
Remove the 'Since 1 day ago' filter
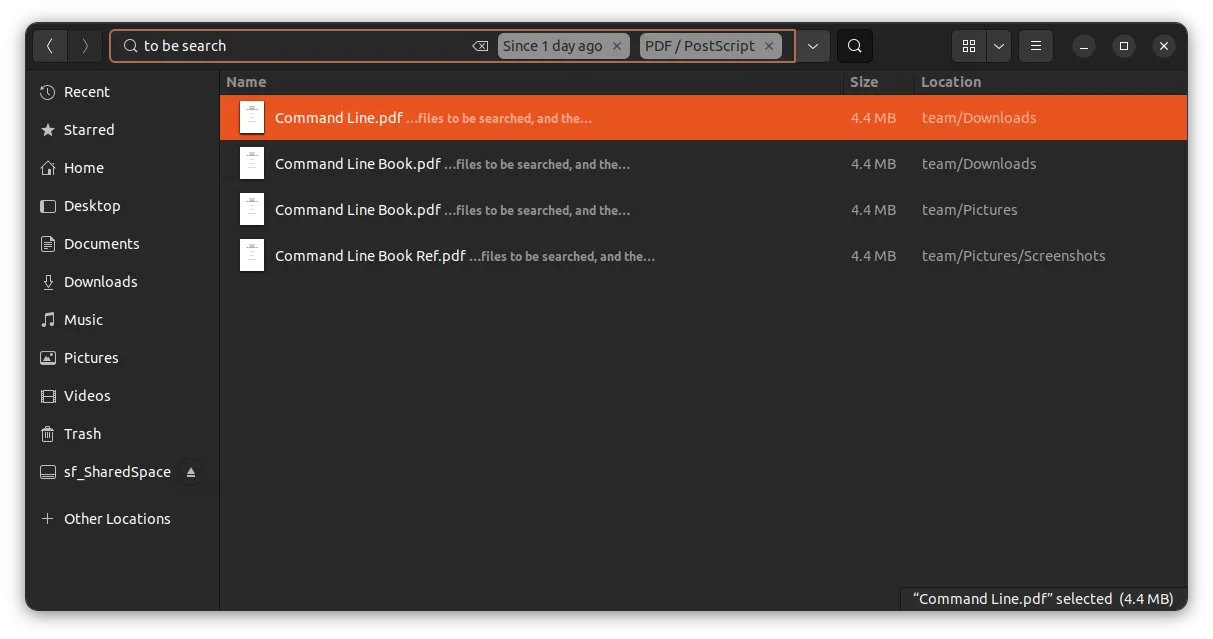coord(617,46)
